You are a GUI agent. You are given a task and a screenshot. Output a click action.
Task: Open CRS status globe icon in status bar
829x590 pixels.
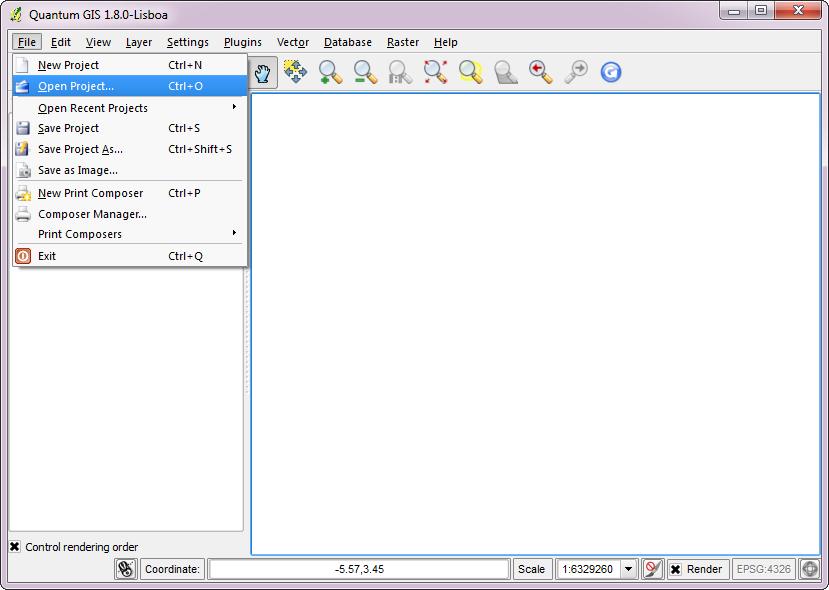pyautogui.click(x=810, y=569)
